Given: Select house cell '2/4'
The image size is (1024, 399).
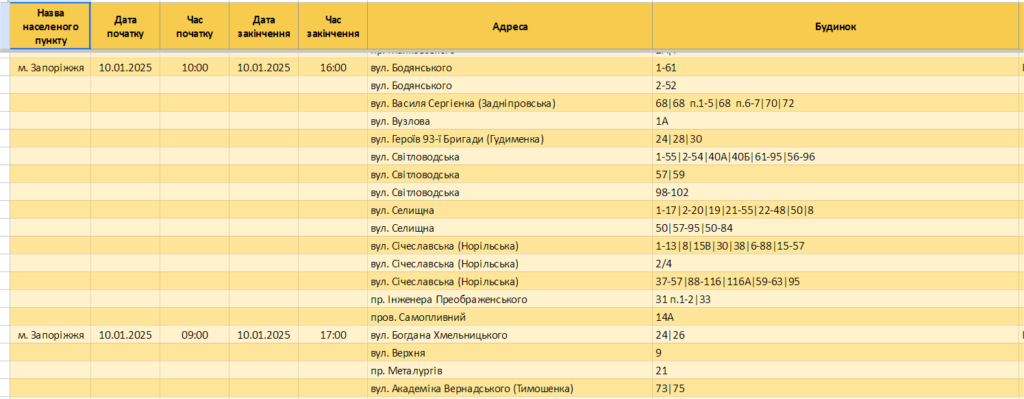Looking at the screenshot, I should point(835,264).
